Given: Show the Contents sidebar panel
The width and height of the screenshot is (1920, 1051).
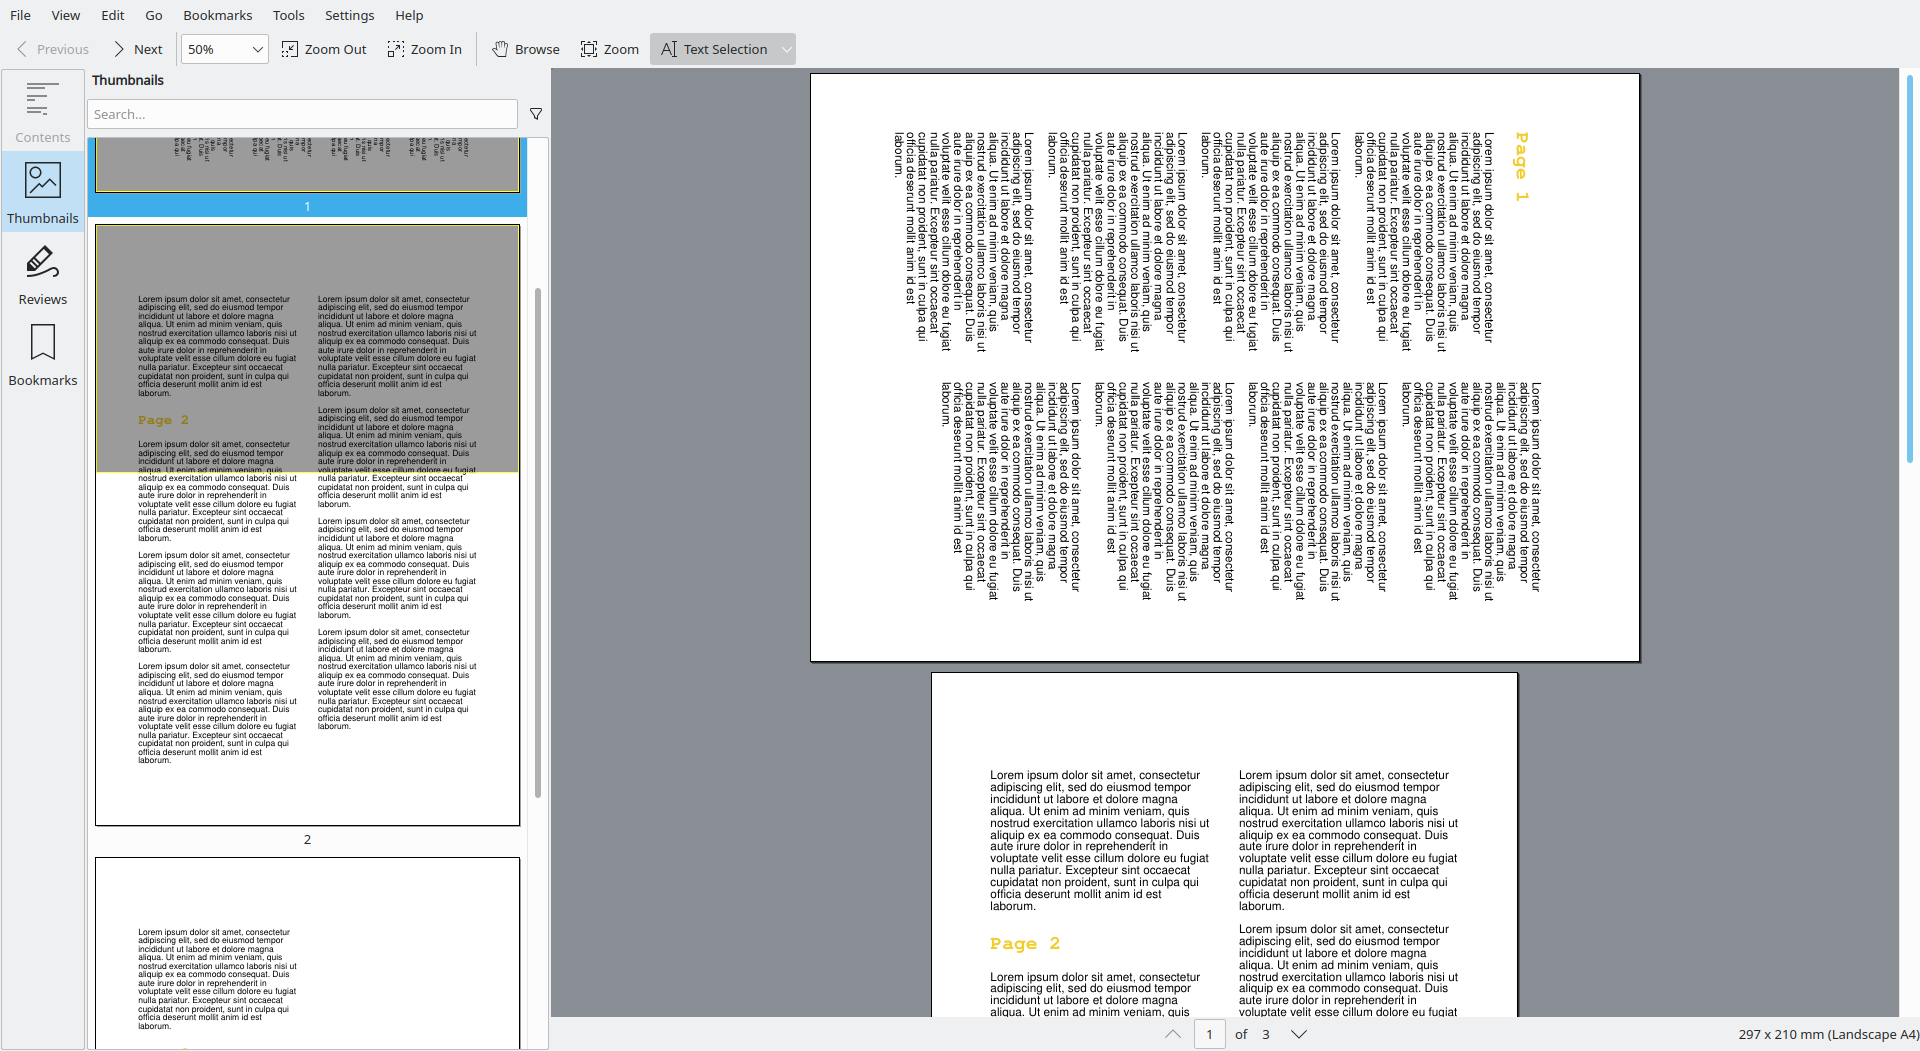Looking at the screenshot, I should point(43,113).
